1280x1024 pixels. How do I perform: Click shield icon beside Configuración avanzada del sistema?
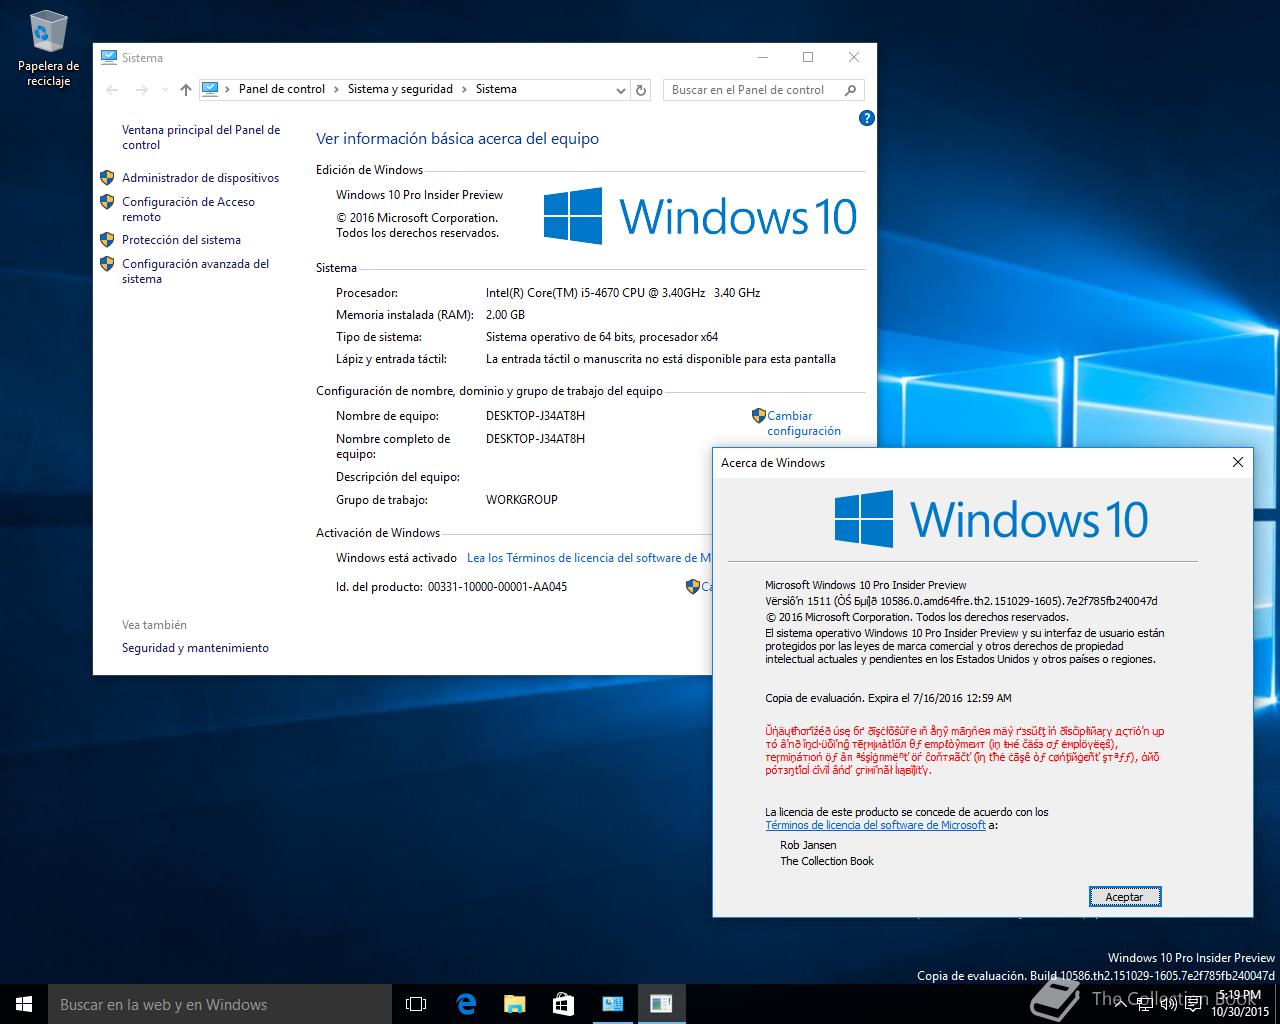click(107, 264)
